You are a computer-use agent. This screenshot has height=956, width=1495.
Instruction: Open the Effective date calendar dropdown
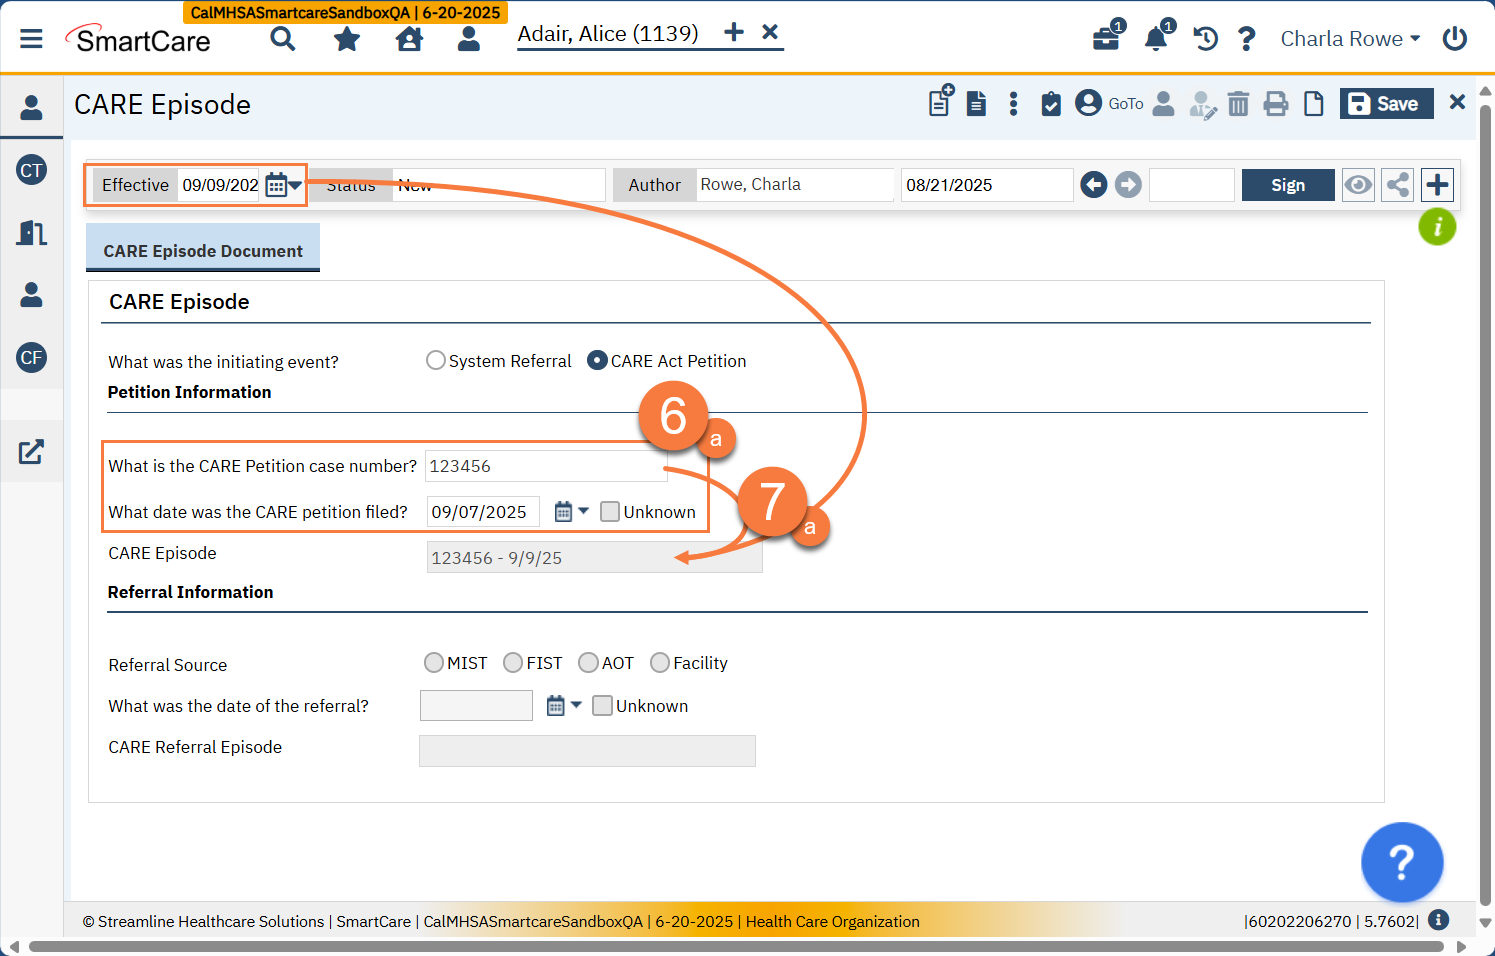click(283, 185)
